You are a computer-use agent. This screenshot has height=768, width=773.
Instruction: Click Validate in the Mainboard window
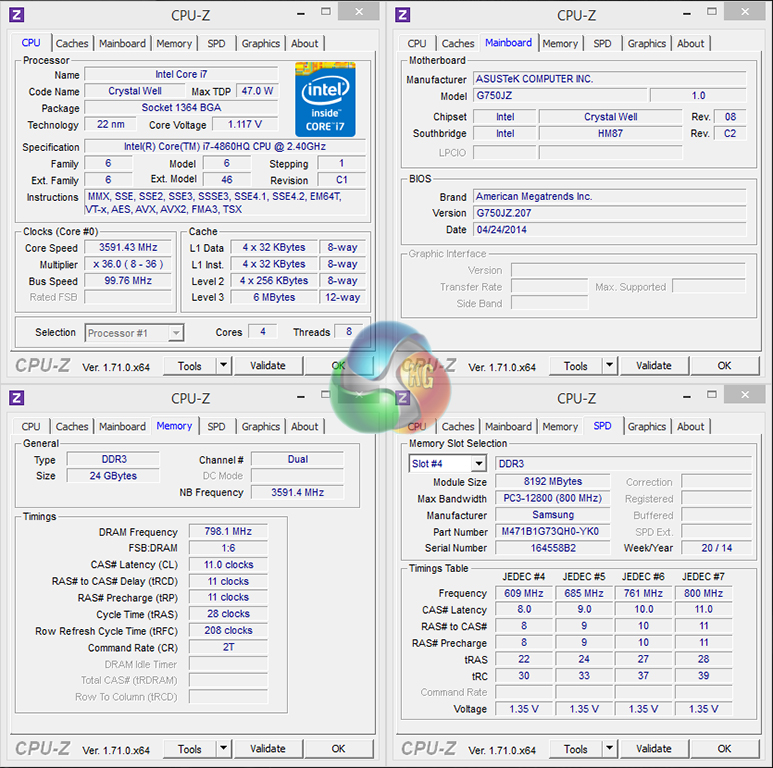(653, 366)
